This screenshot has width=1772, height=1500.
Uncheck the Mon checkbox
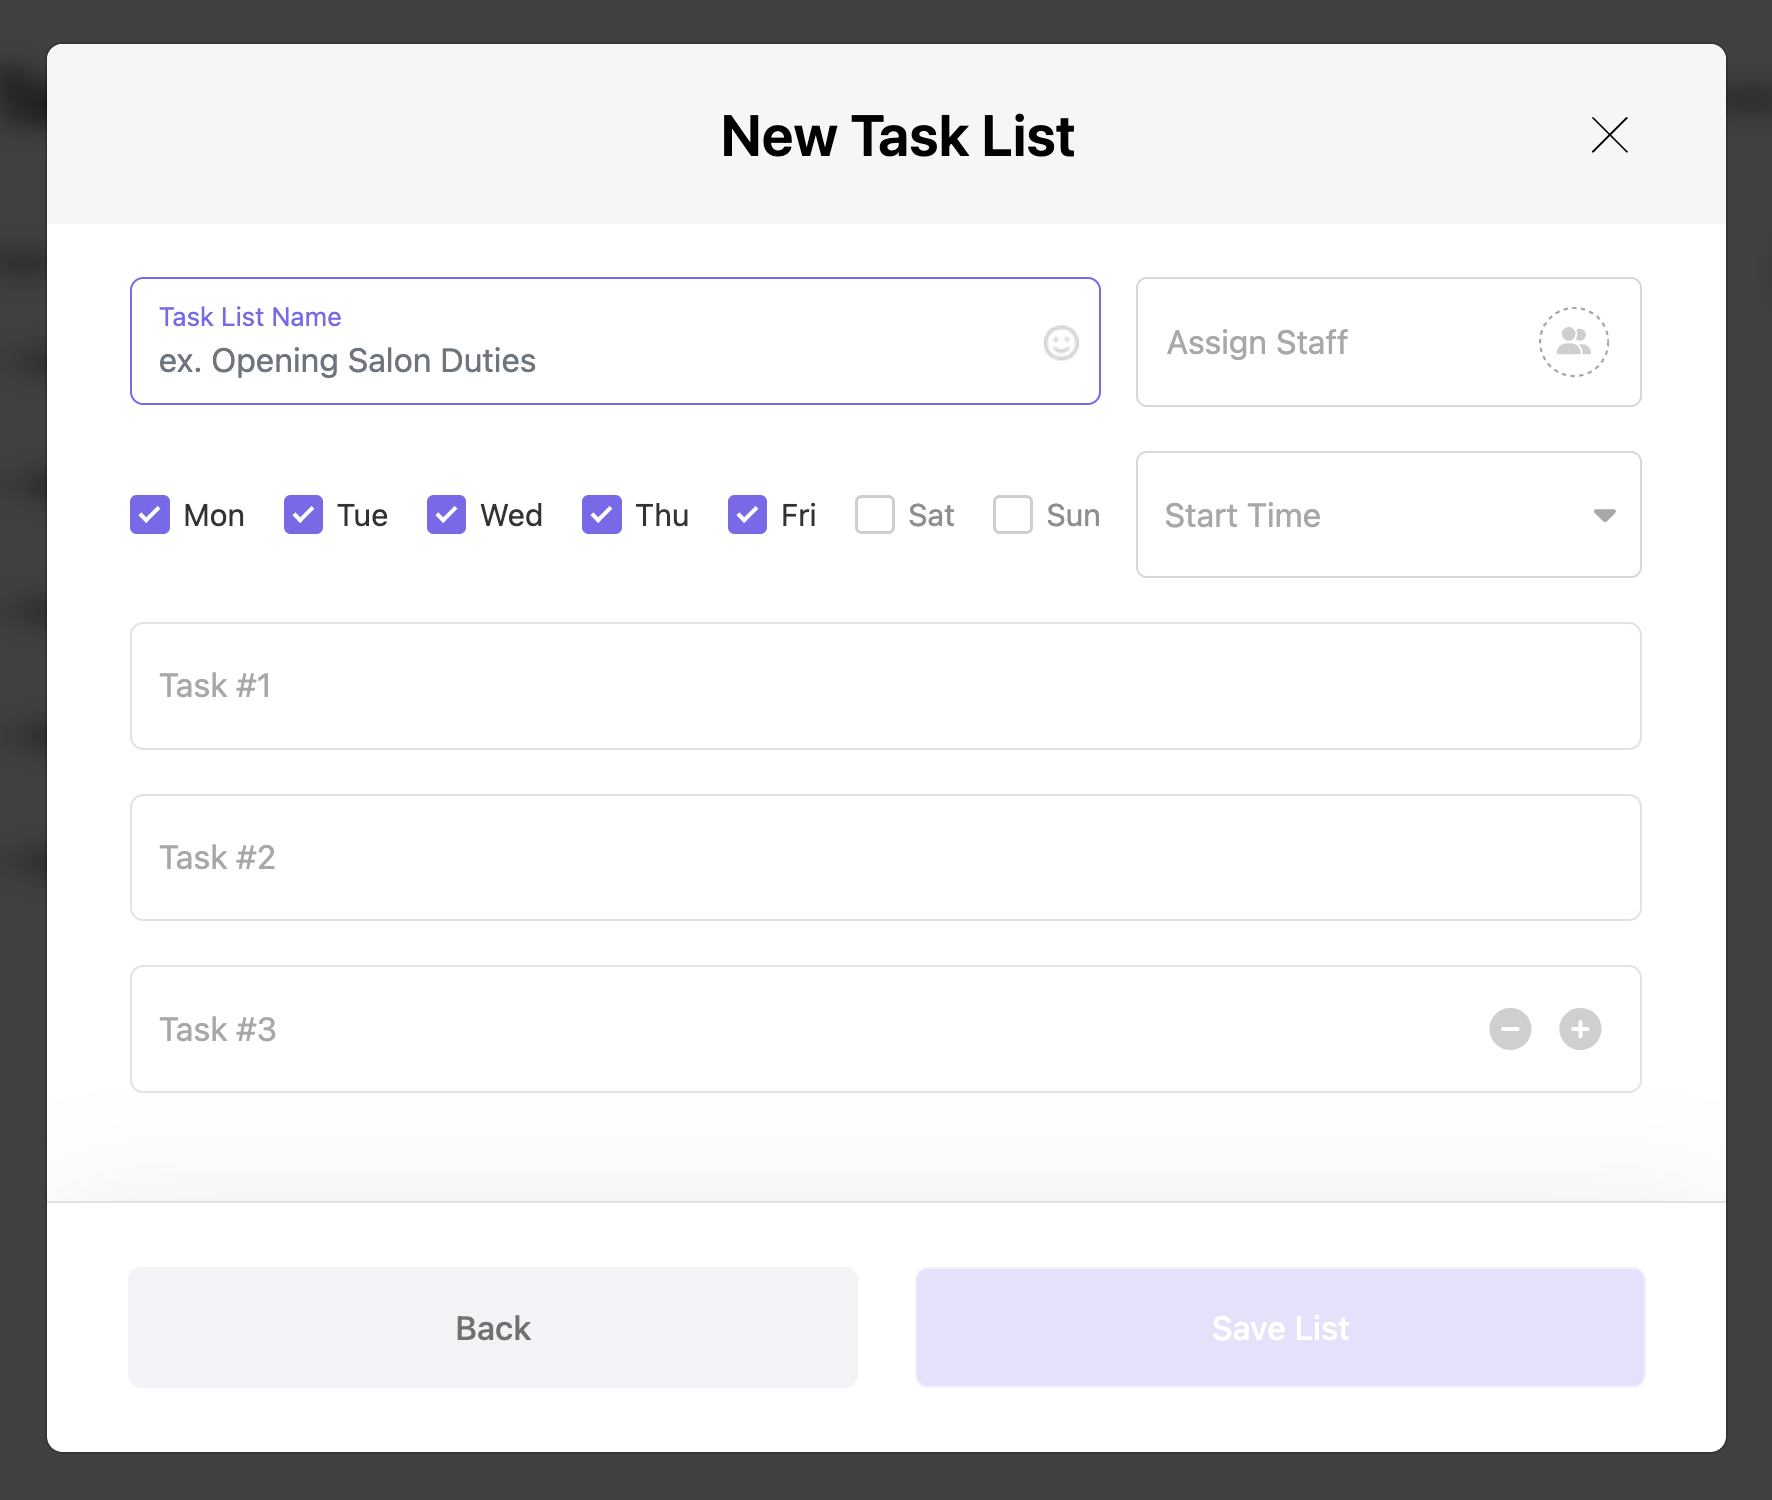coord(150,515)
